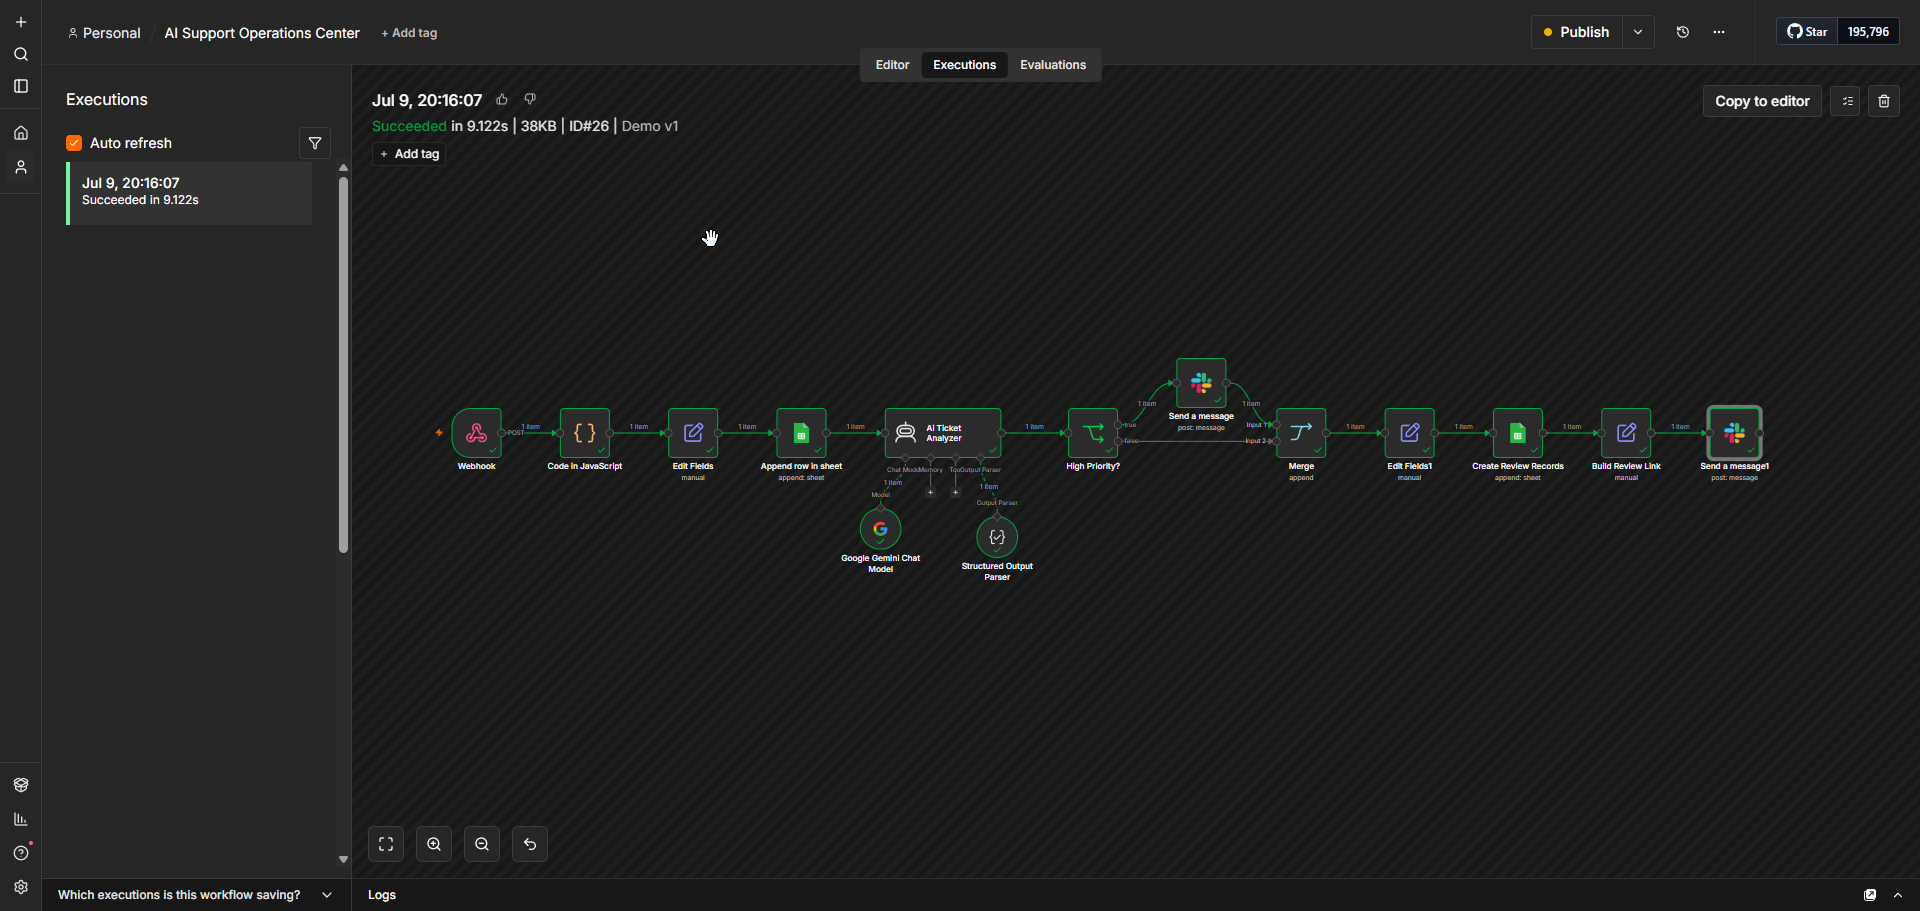Expand 'Which executions is this workflow saving?'

tap(195, 895)
